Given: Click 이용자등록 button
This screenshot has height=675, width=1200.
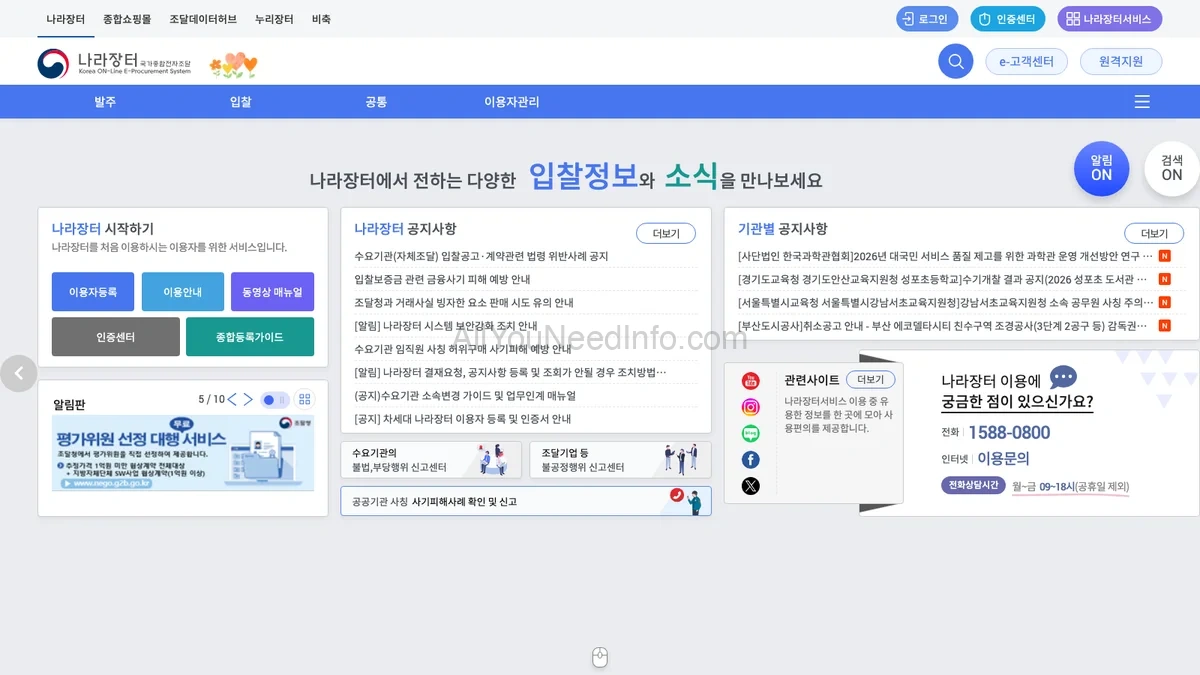Looking at the screenshot, I should click(x=93, y=292).
